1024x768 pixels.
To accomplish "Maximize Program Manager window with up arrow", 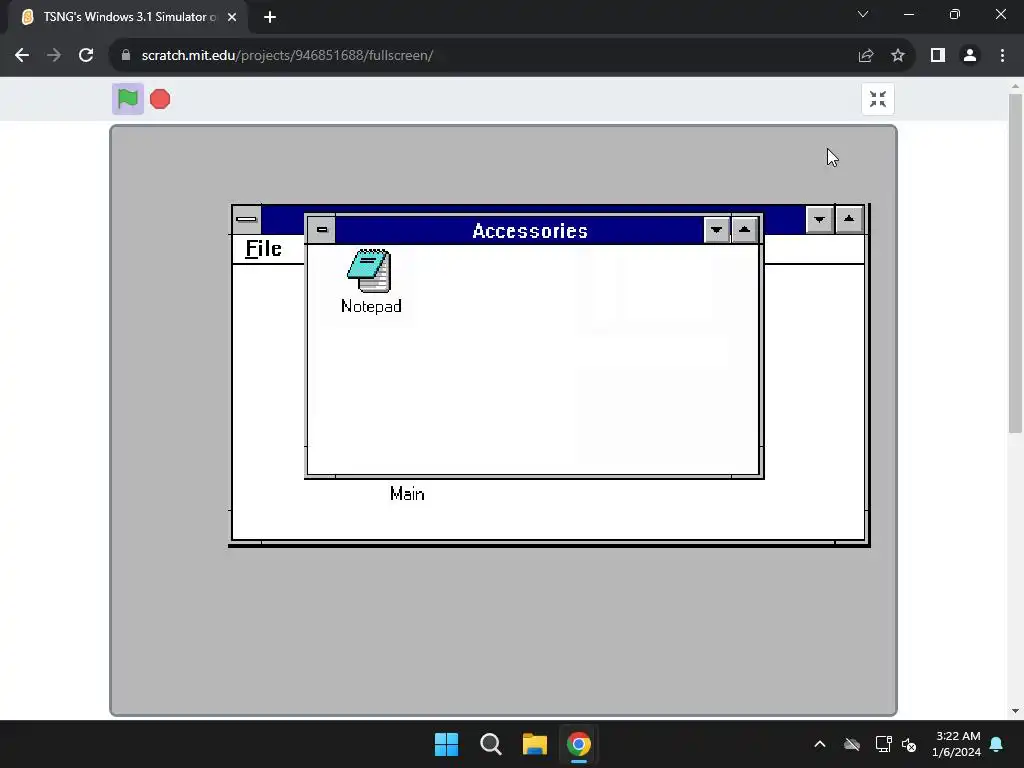I will (x=849, y=219).
